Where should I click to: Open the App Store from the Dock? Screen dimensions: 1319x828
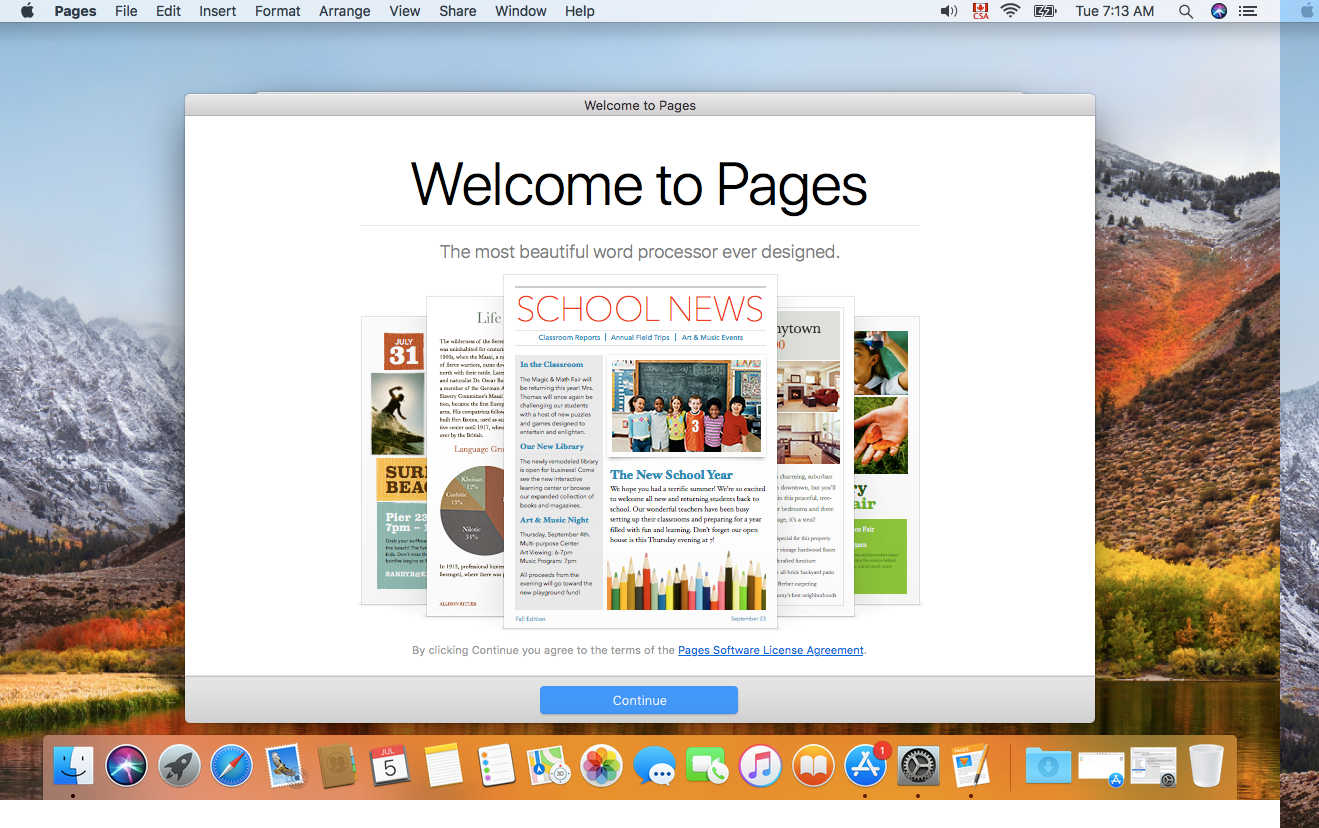tap(865, 767)
